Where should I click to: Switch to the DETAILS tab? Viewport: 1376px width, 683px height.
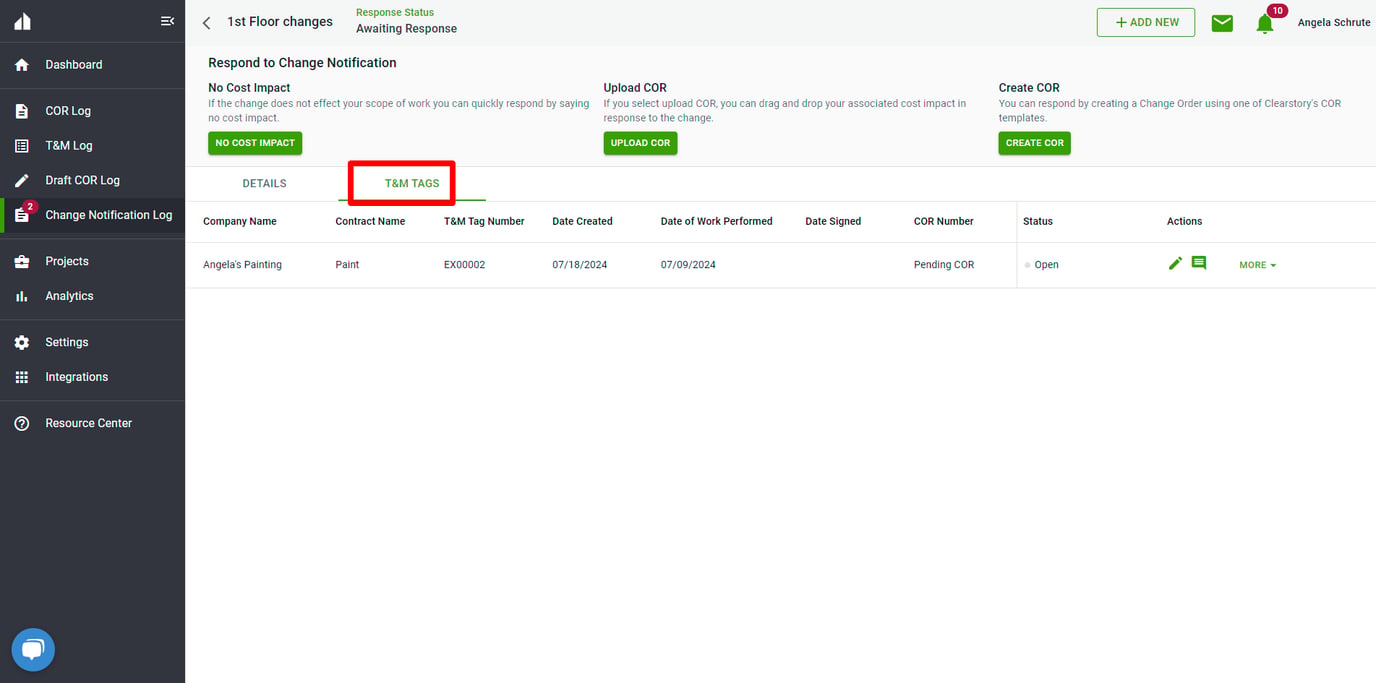point(265,184)
